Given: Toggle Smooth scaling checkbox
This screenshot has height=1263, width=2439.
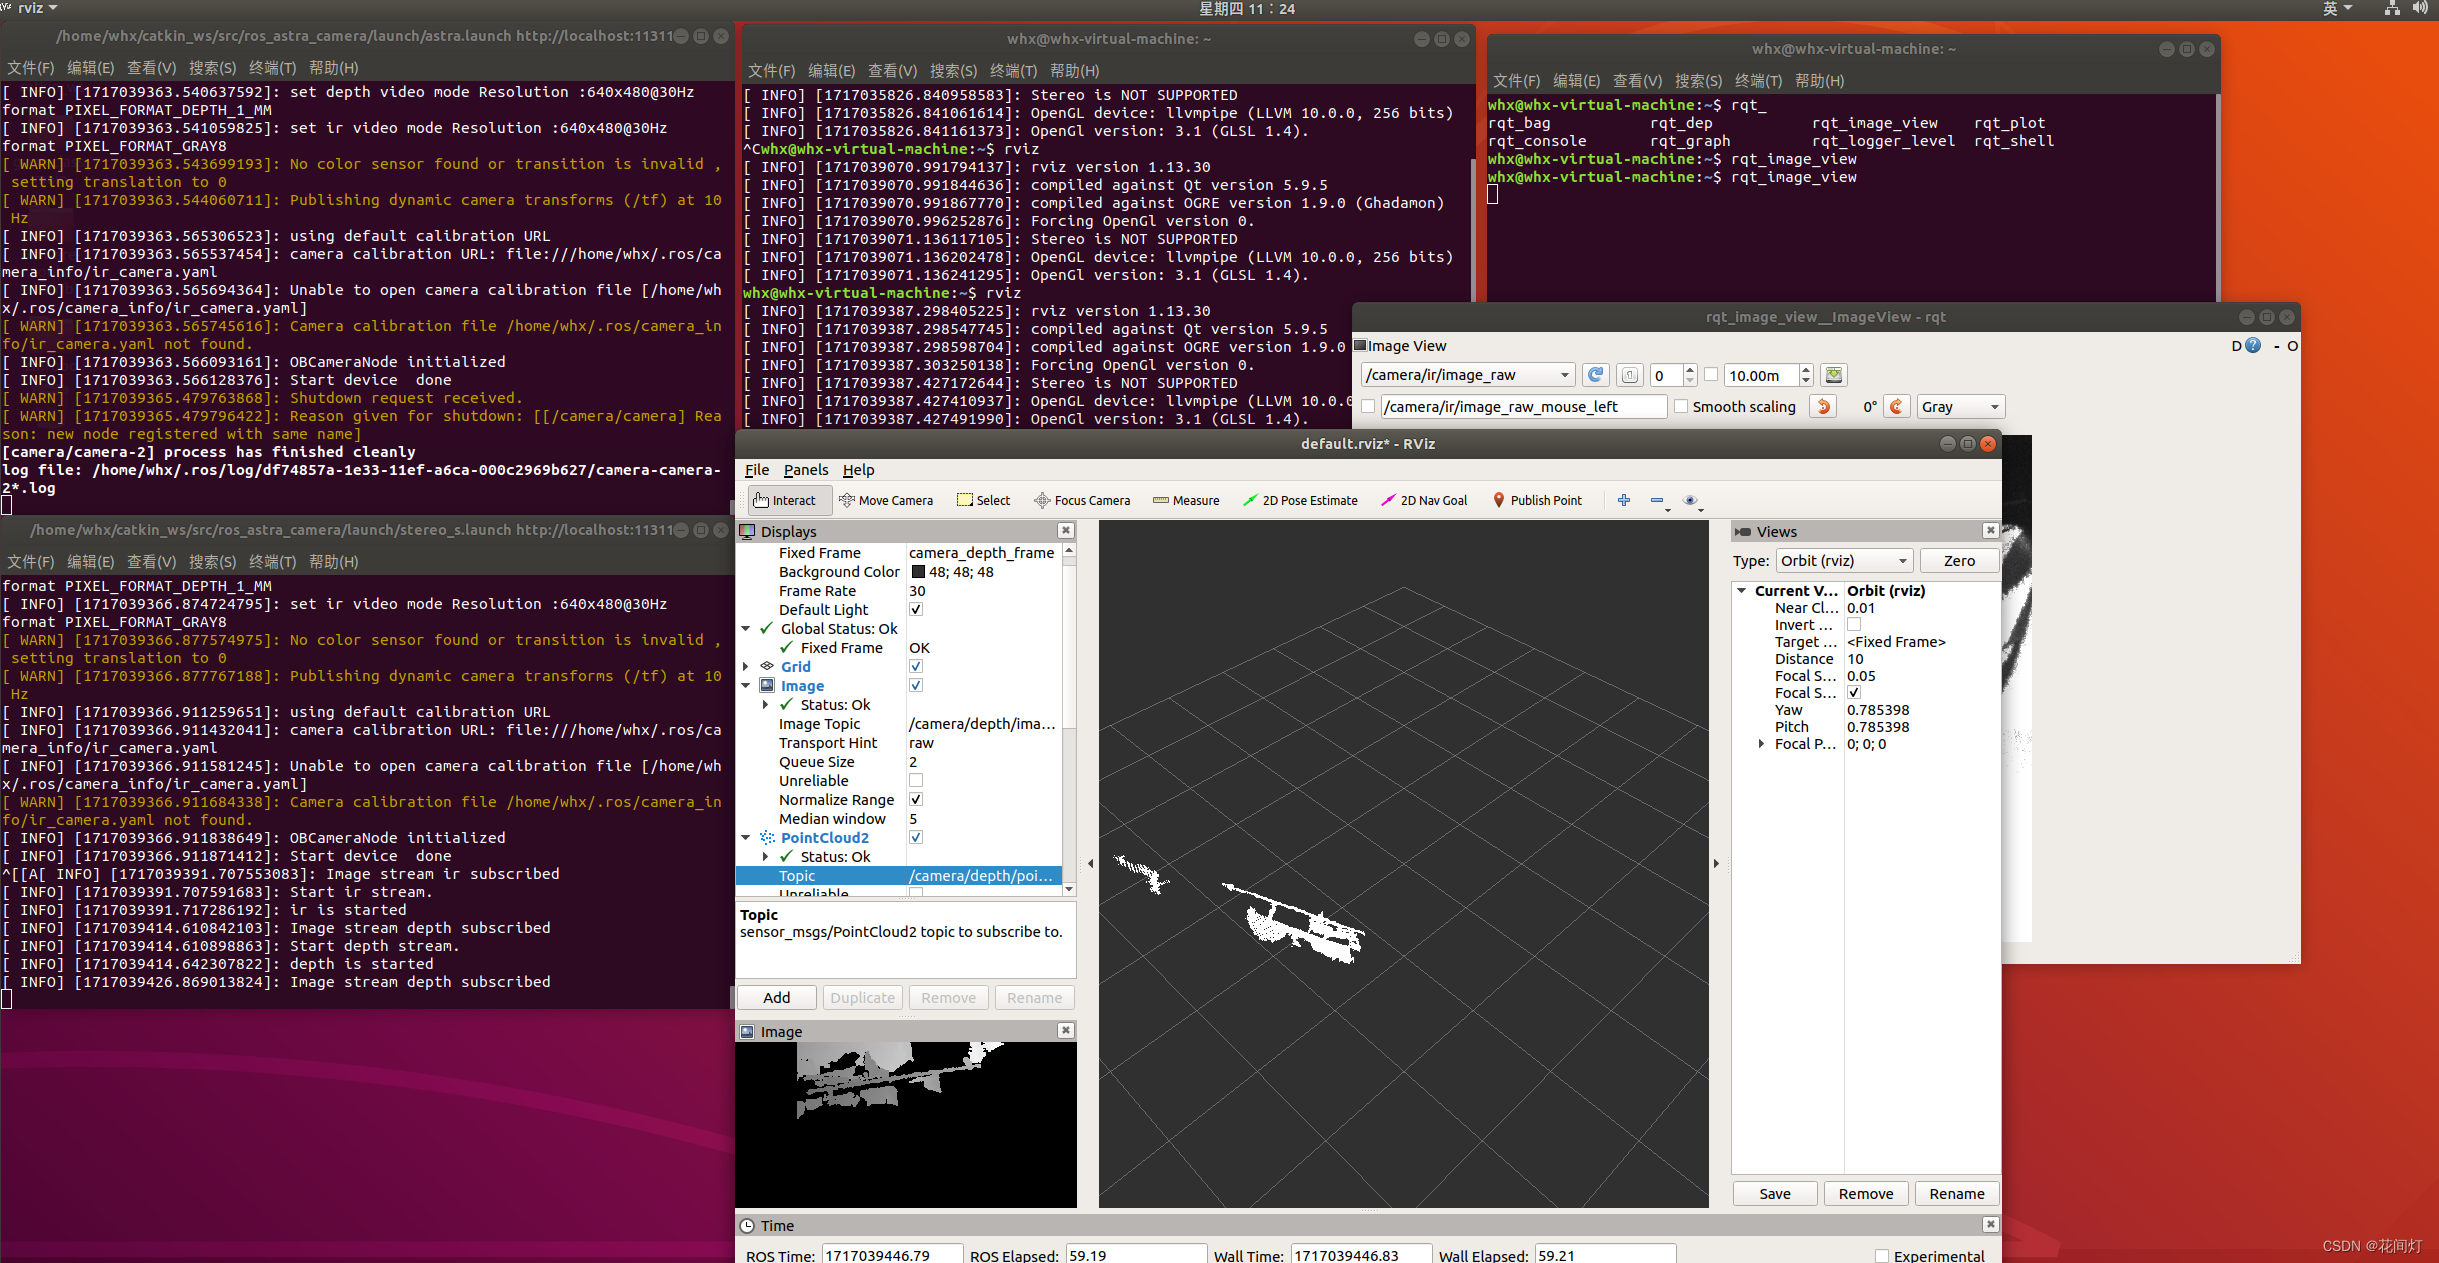Looking at the screenshot, I should pos(1681,406).
